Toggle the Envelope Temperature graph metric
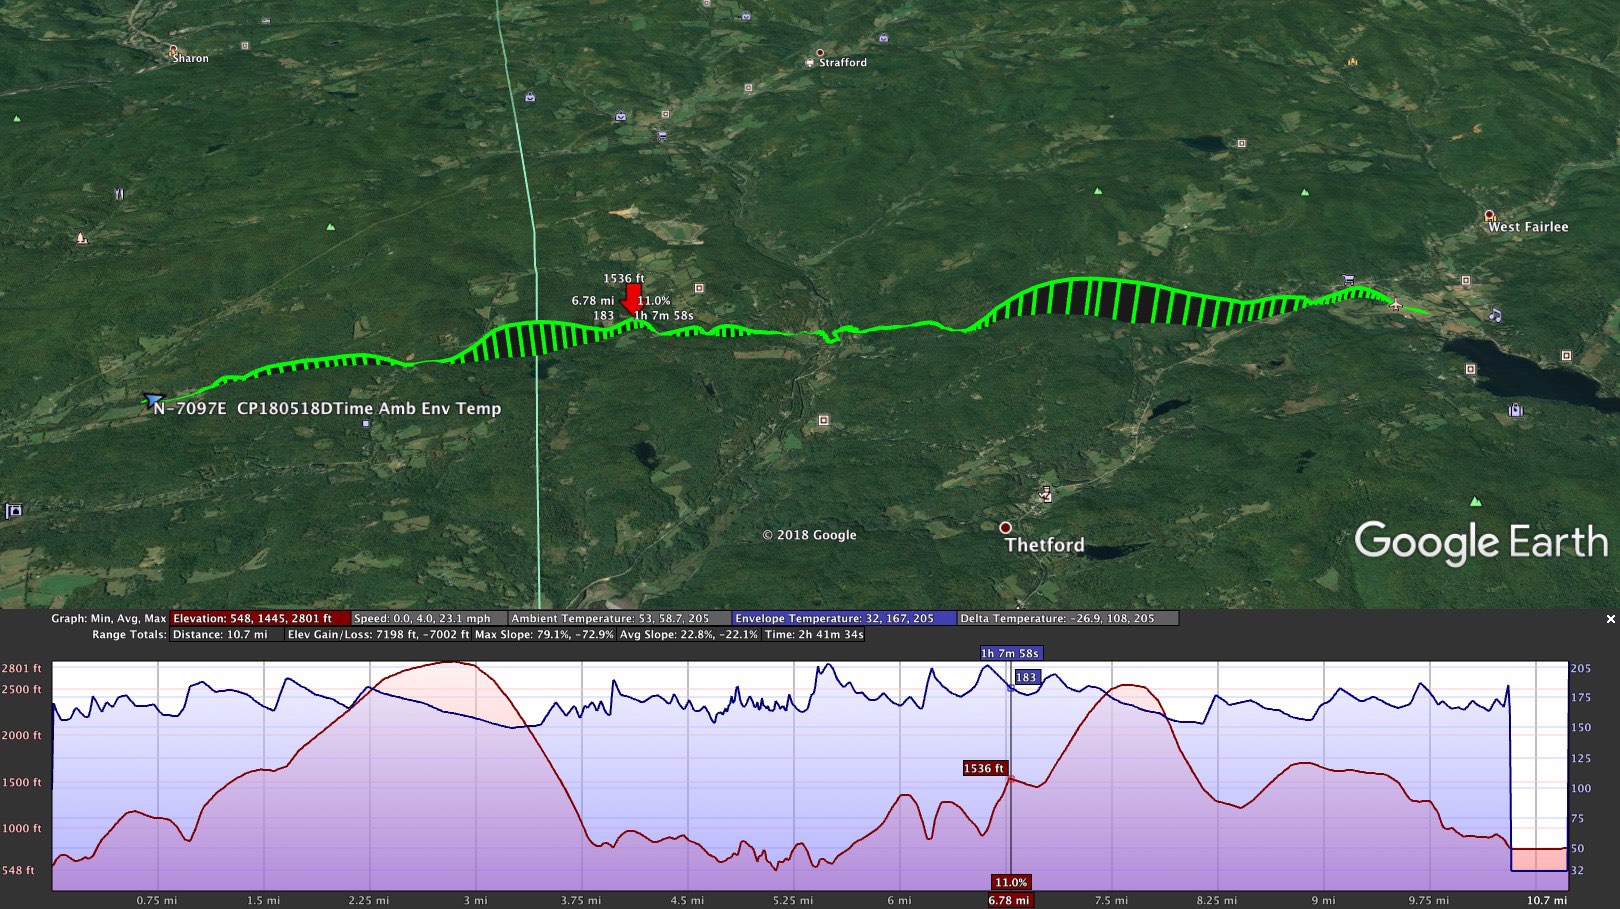 pos(843,618)
